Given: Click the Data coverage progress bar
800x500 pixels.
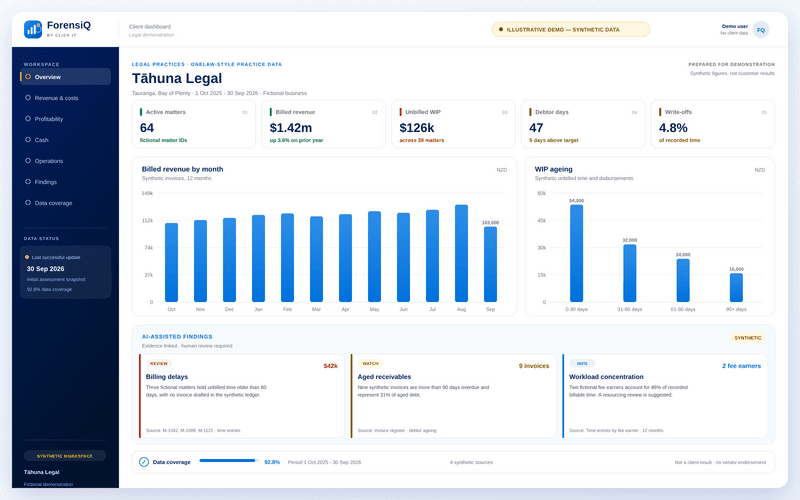Looking at the screenshot, I should pyautogui.click(x=229, y=461).
